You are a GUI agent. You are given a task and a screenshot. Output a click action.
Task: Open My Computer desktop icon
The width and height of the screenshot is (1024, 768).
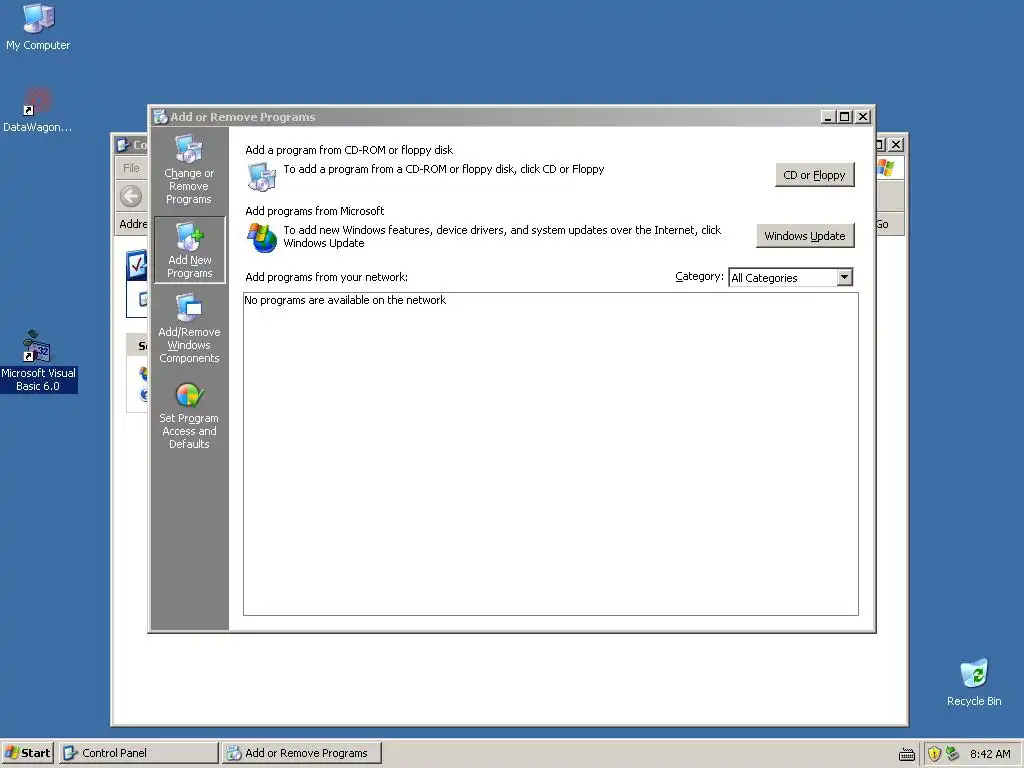(x=38, y=27)
